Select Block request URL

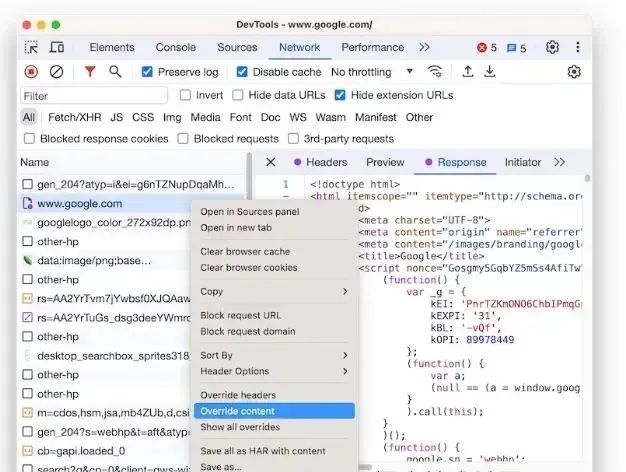pyautogui.click(x=274, y=315)
